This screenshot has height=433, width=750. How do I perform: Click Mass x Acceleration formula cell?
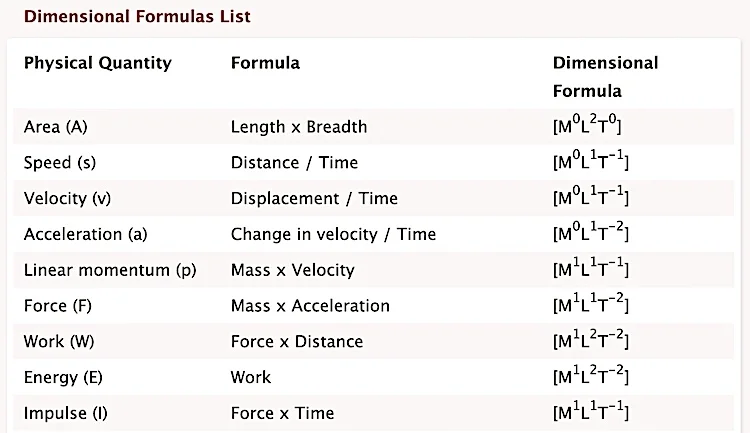click(310, 306)
